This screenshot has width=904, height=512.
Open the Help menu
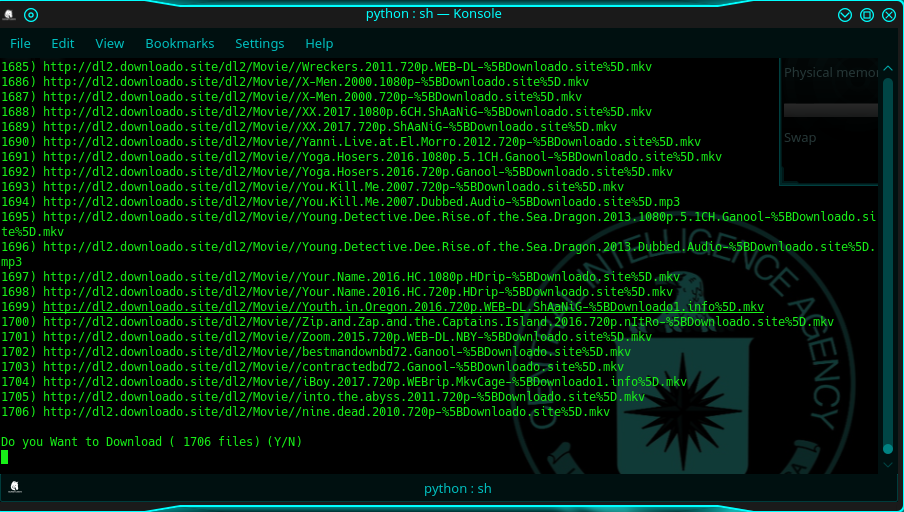319,44
